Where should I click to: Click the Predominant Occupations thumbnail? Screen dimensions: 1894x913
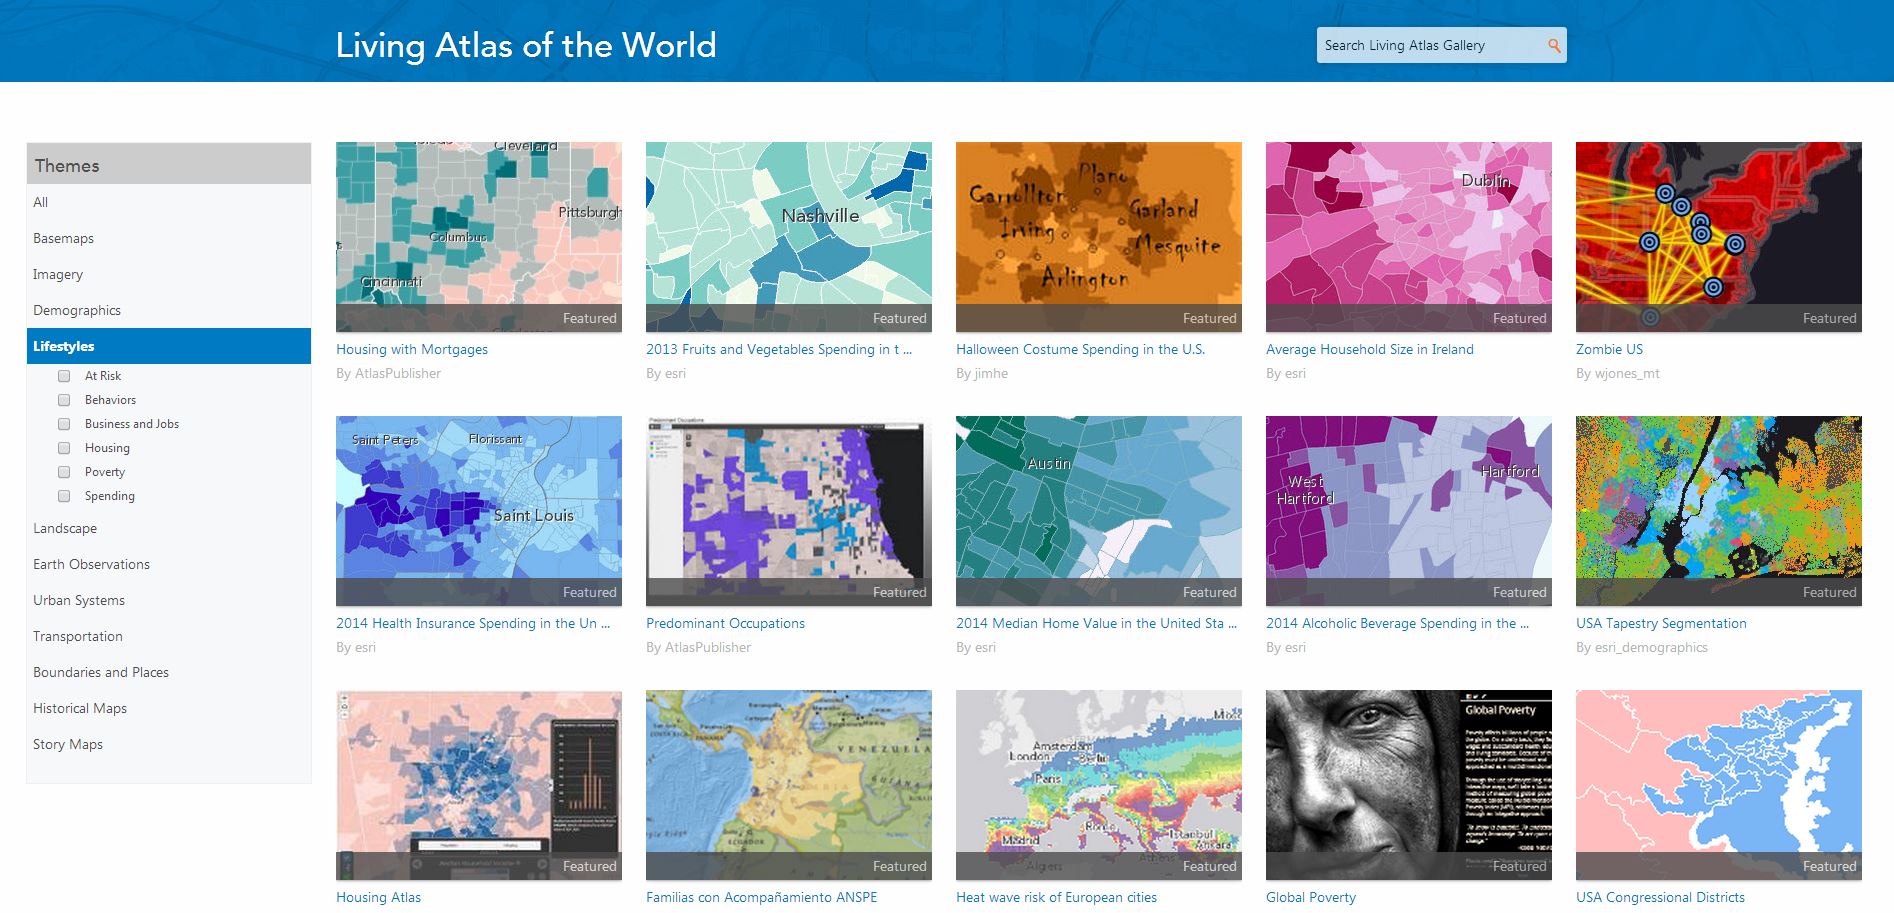click(x=789, y=511)
